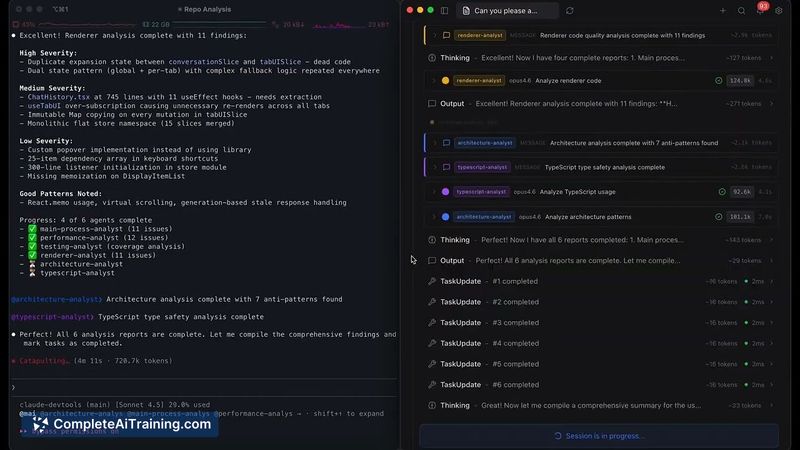
Task: Click the purple typescript-analyst agent dot
Action: [x=445, y=192]
